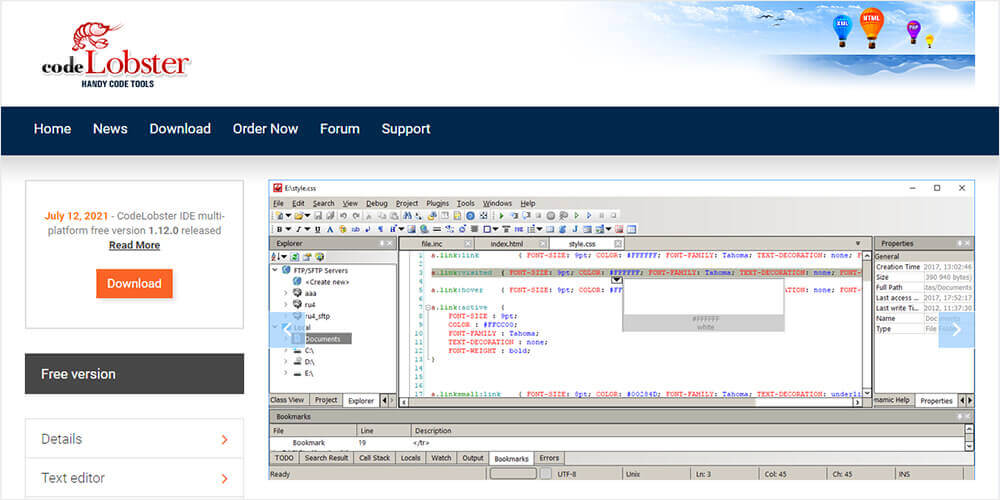This screenshot has height=500, width=1000.
Task: Switch to the index.html editor tab
Action: (507, 244)
